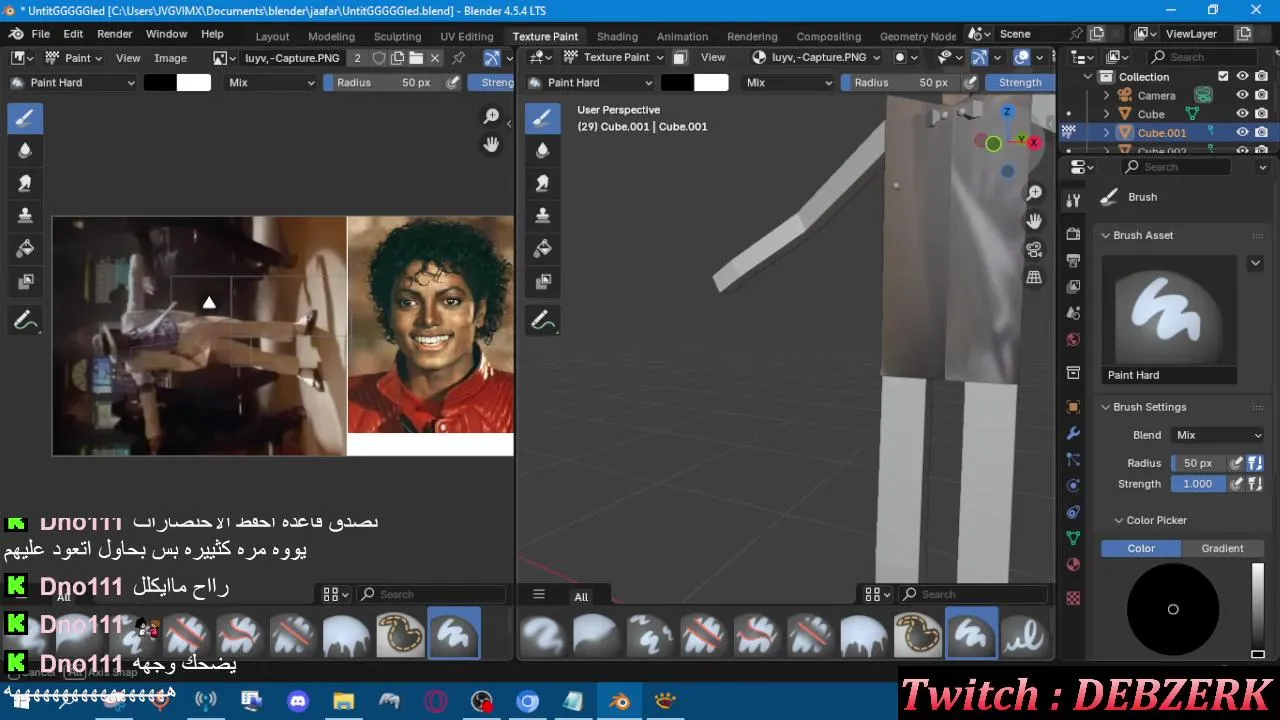
Task: Disable Camera in renders via camera icon
Action: 1262,95
